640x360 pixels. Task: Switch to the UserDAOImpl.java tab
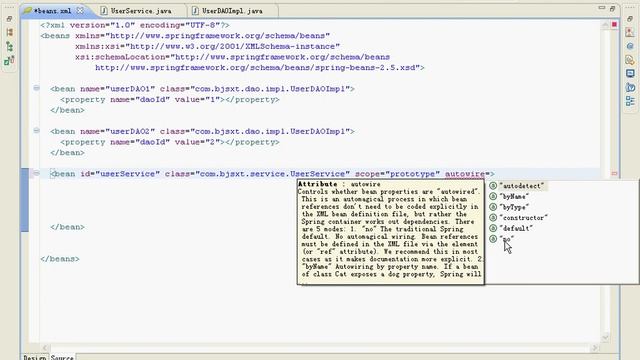232,11
